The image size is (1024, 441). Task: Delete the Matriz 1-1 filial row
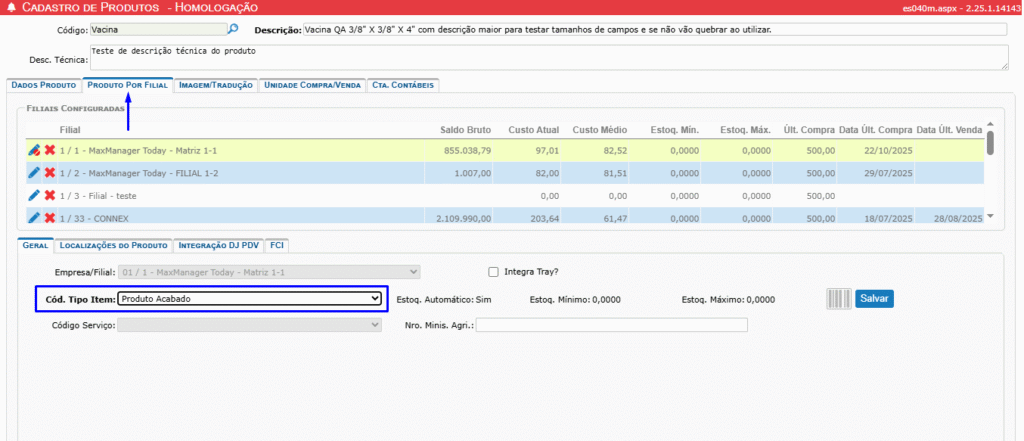[49, 150]
